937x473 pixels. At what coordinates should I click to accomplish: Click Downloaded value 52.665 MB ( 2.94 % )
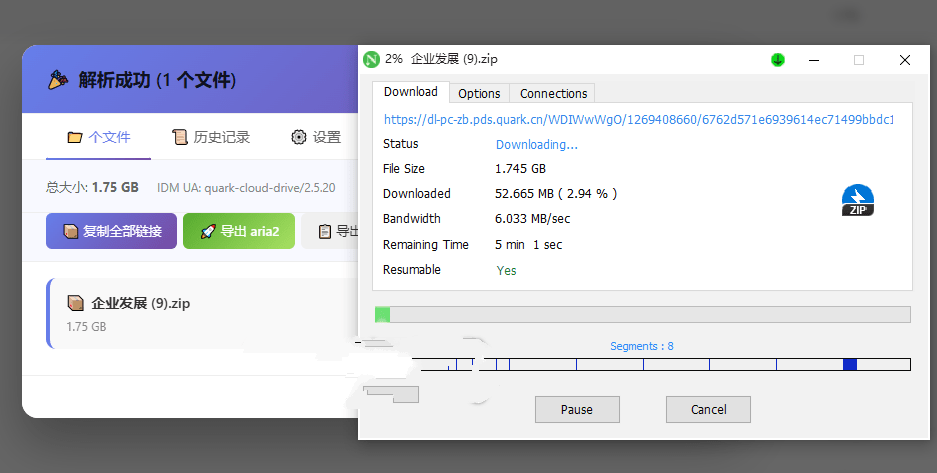pos(556,194)
